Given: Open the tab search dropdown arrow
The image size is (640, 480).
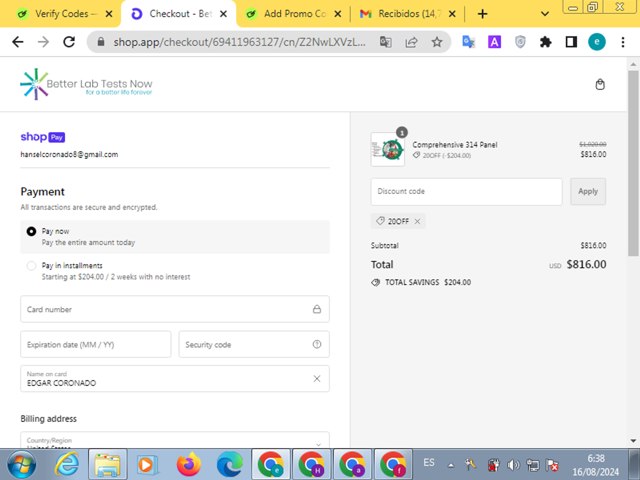Looking at the screenshot, I should click(x=544, y=14).
